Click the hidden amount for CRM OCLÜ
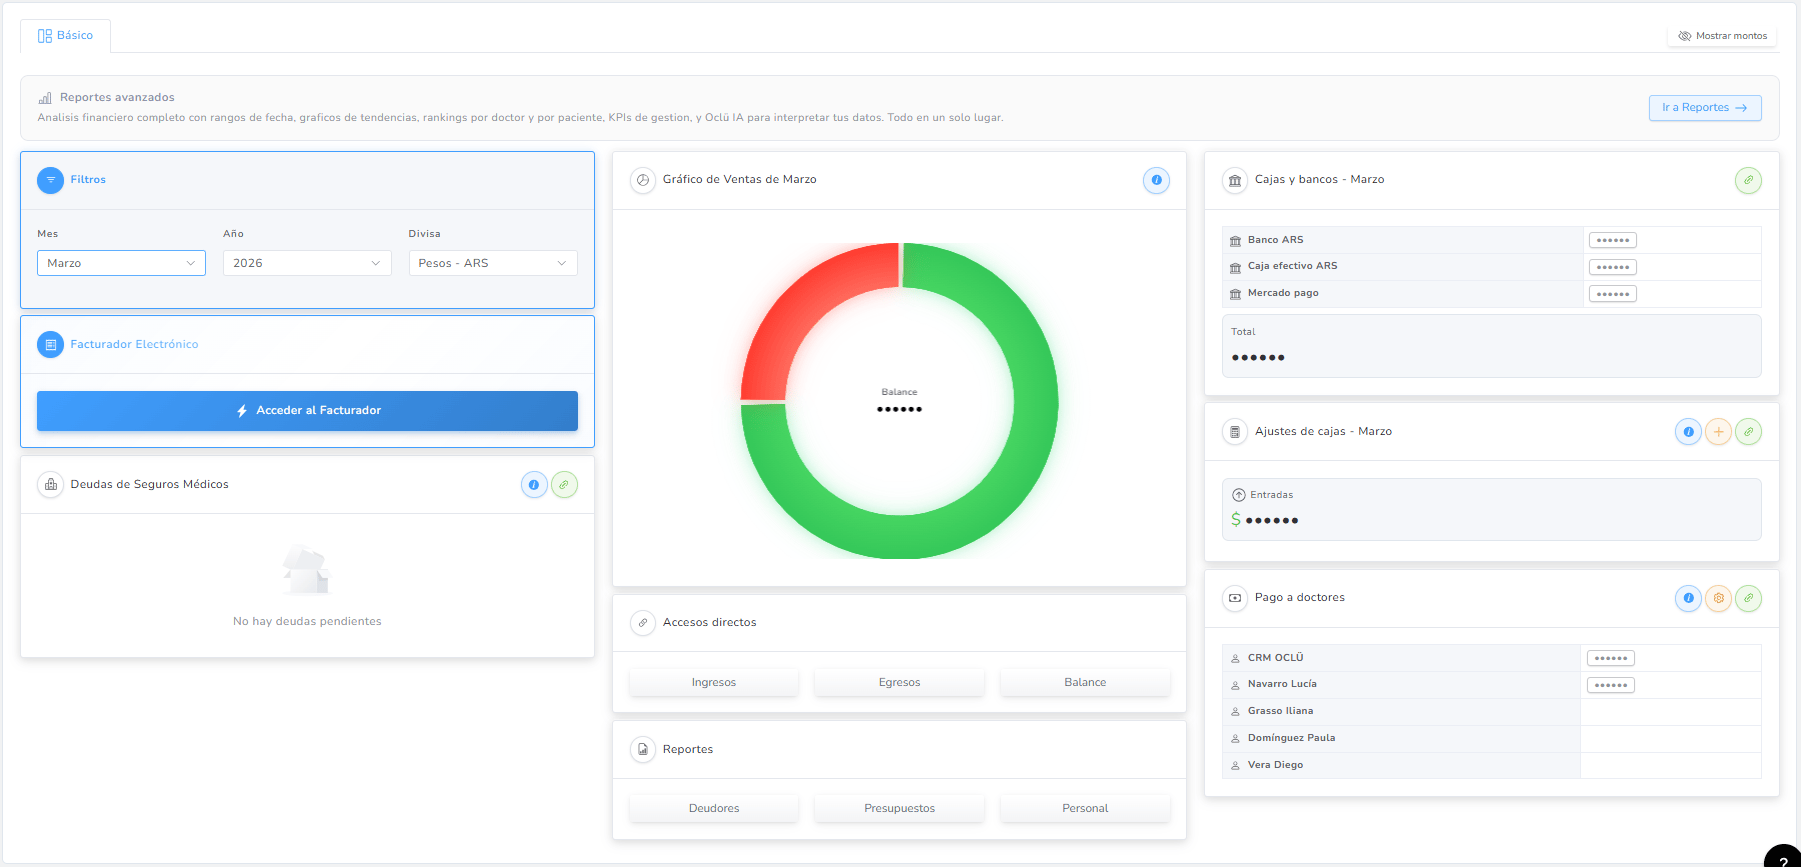The height and width of the screenshot is (867, 1801). click(1611, 658)
